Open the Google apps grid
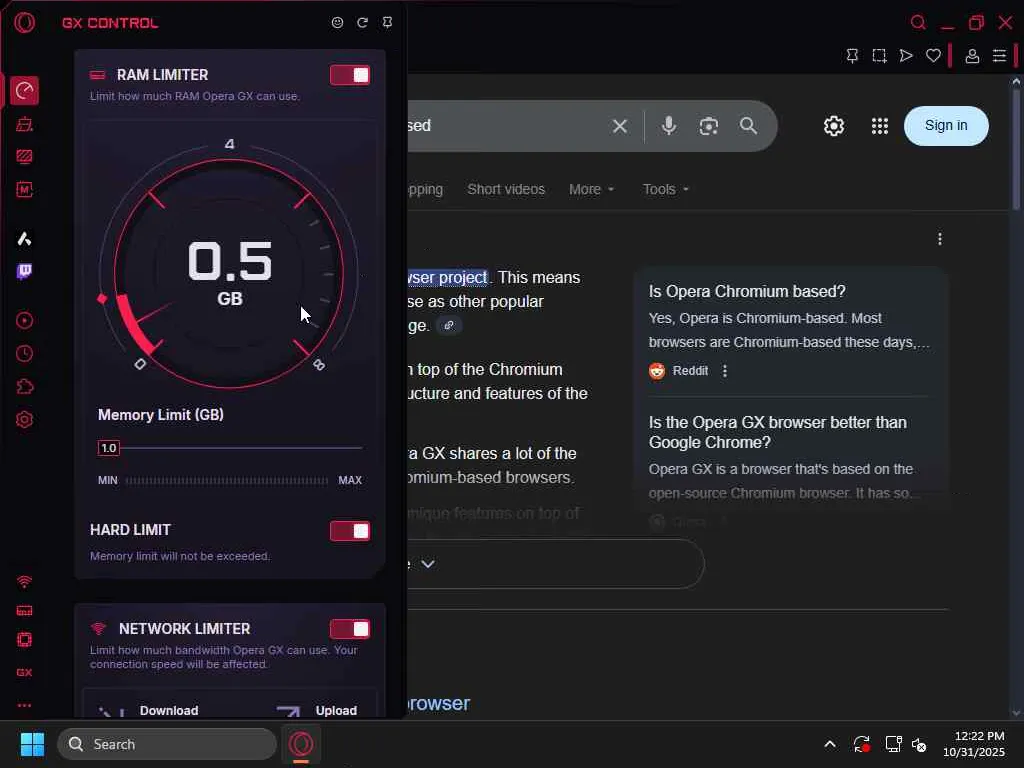Image resolution: width=1024 pixels, height=768 pixels. coord(880,126)
